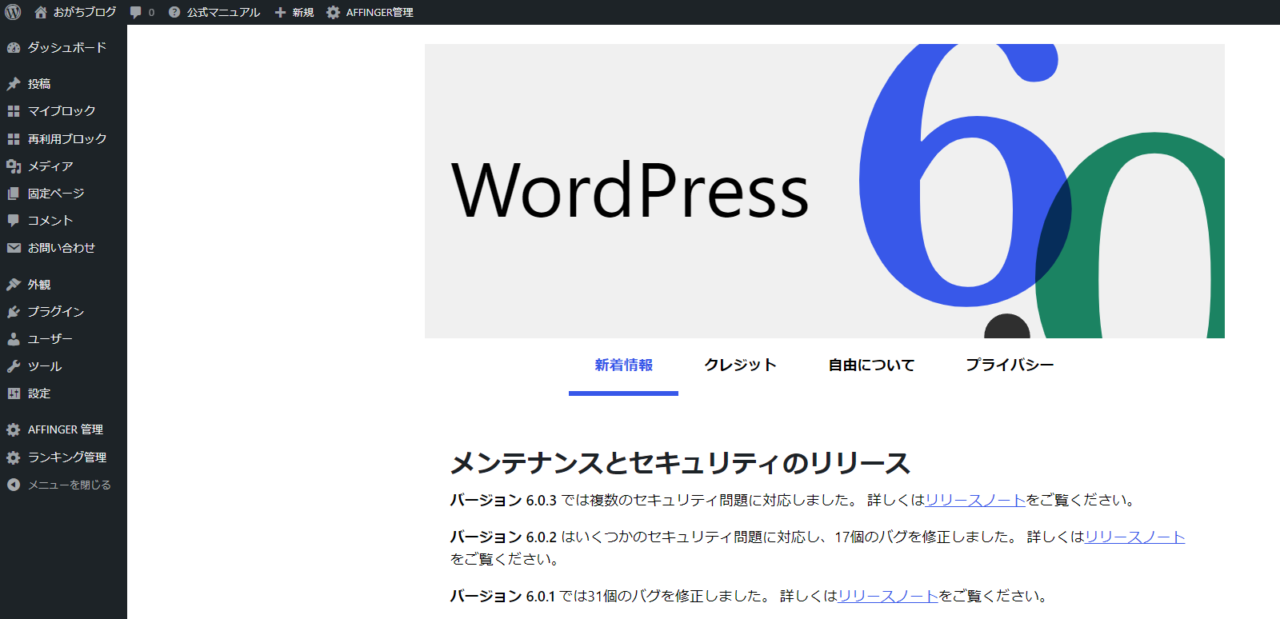This screenshot has height=619, width=1280.
Task: Click the pushpin icon for 投稿
Action: [14, 84]
